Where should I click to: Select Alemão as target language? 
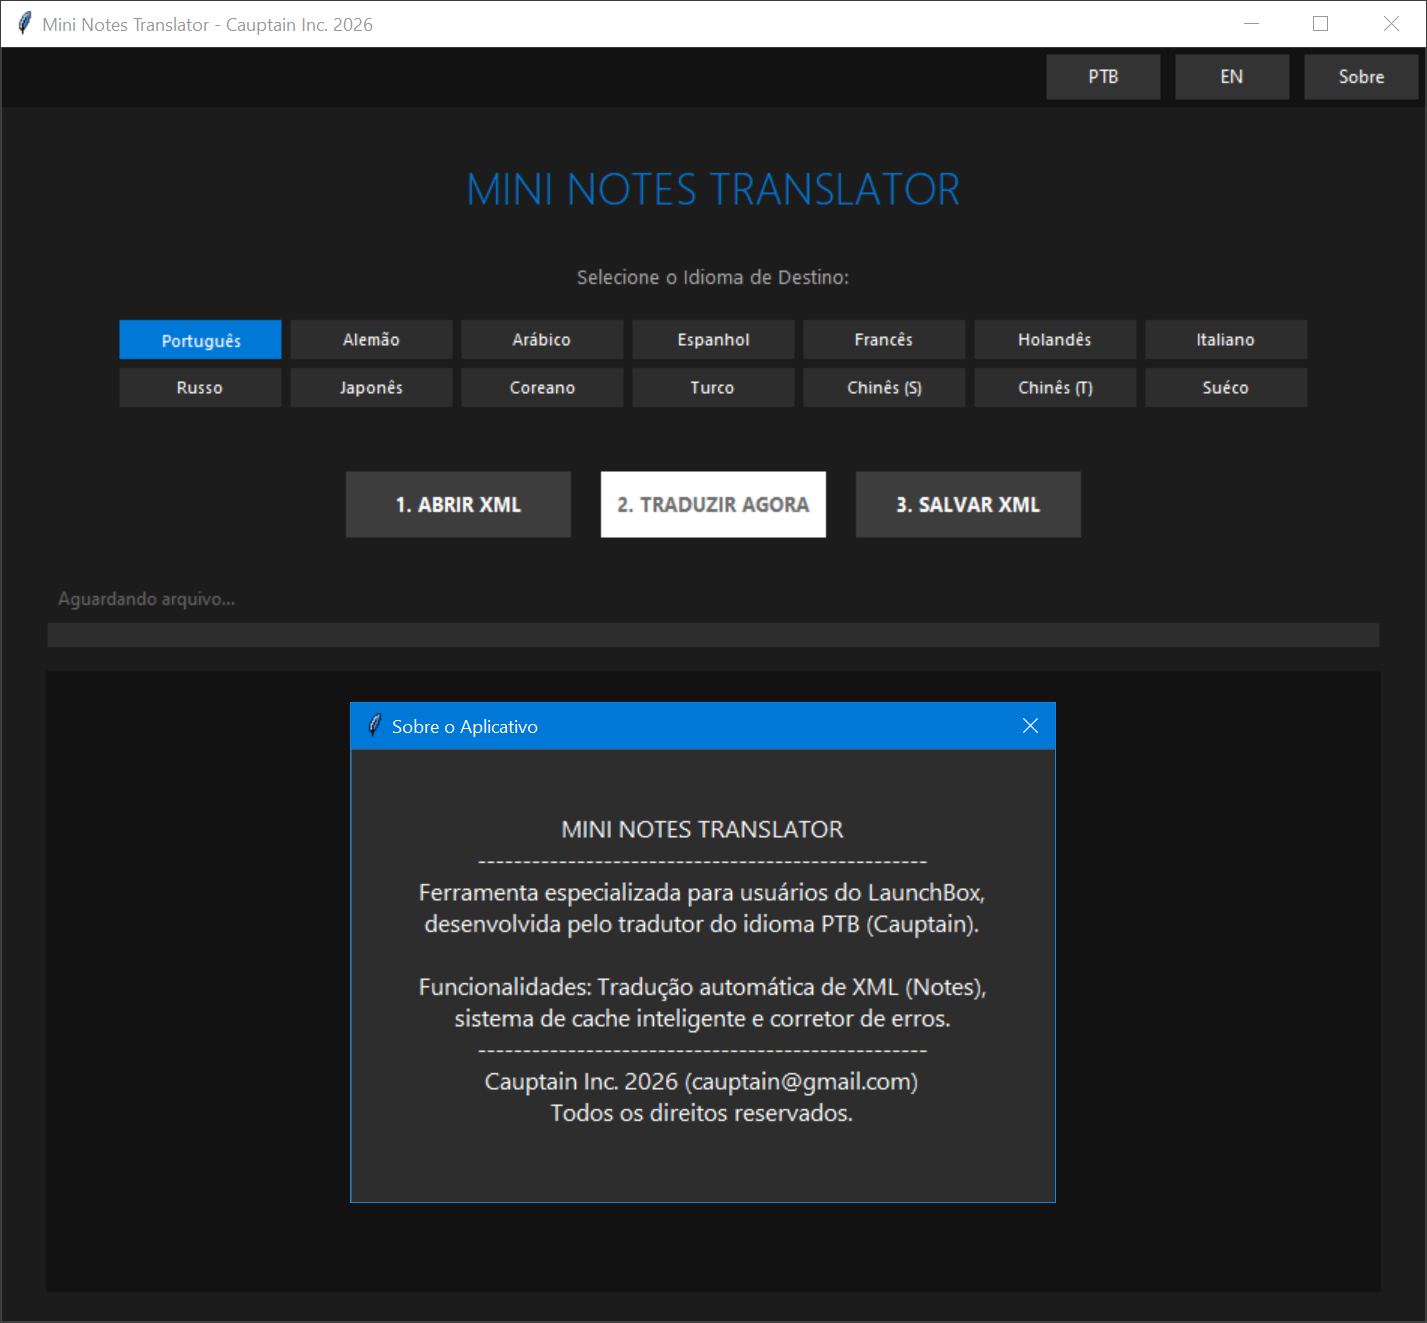(x=371, y=340)
